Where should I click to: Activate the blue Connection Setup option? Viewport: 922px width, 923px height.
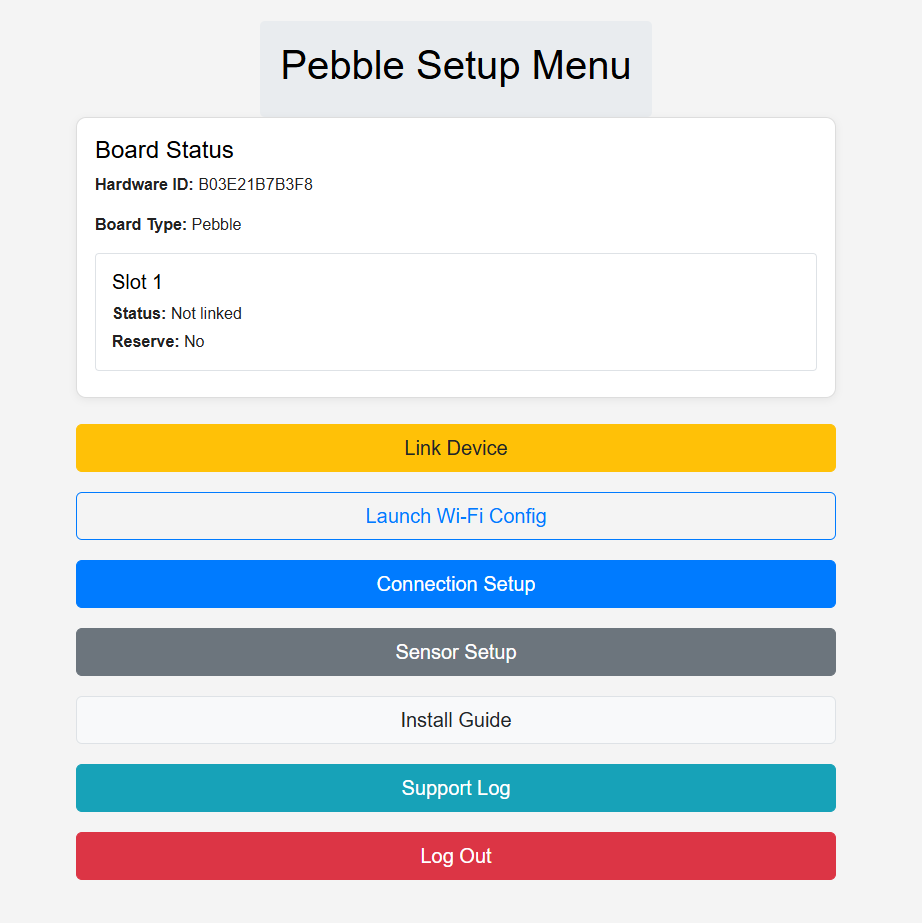(x=456, y=584)
